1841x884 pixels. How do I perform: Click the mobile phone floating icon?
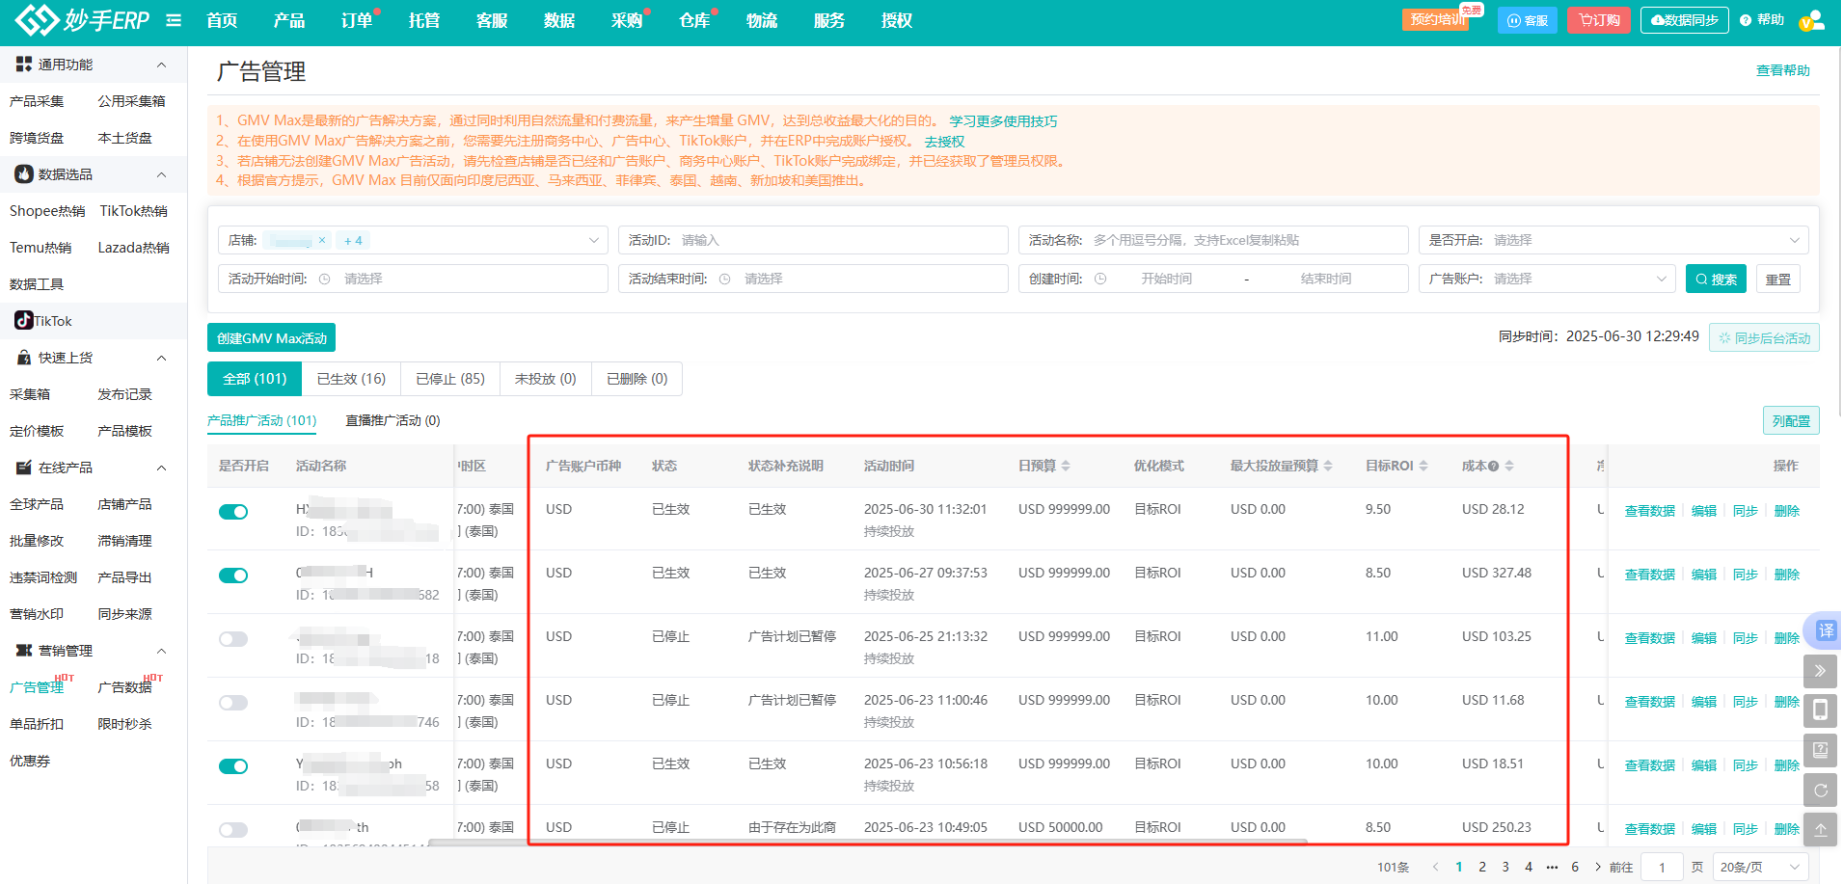[1820, 710]
